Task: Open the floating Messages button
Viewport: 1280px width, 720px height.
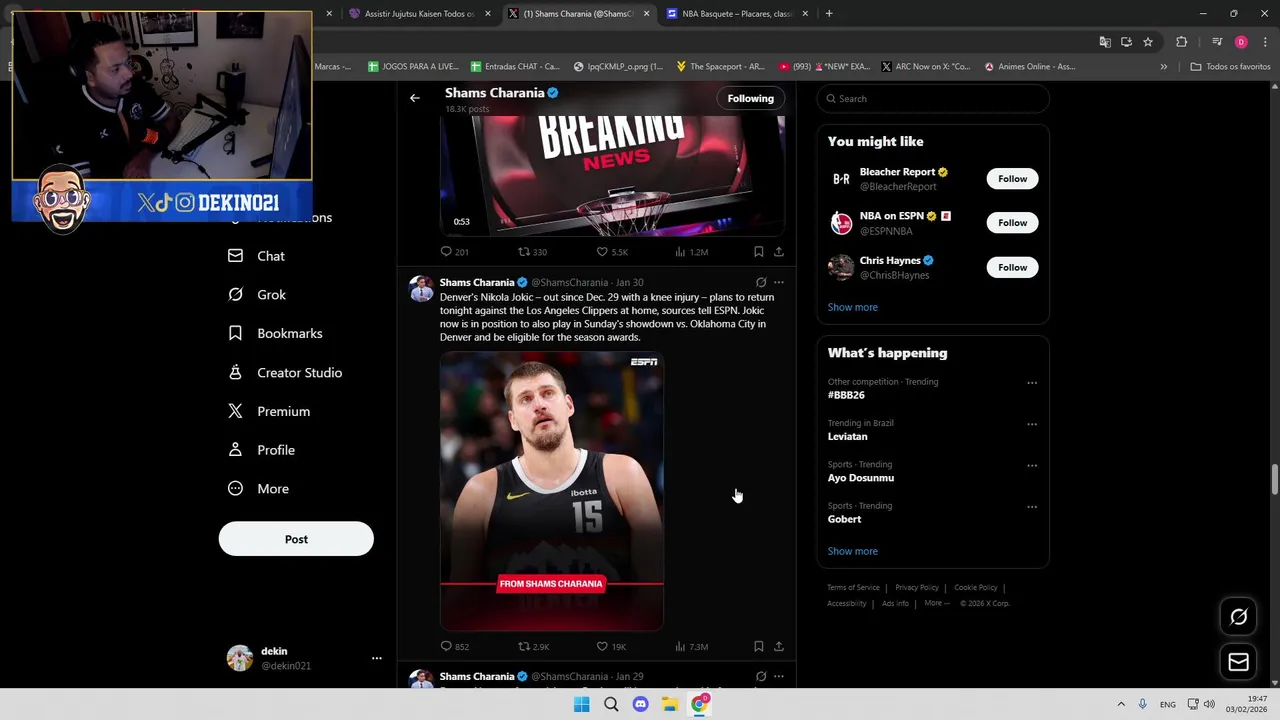Action: (1238, 662)
